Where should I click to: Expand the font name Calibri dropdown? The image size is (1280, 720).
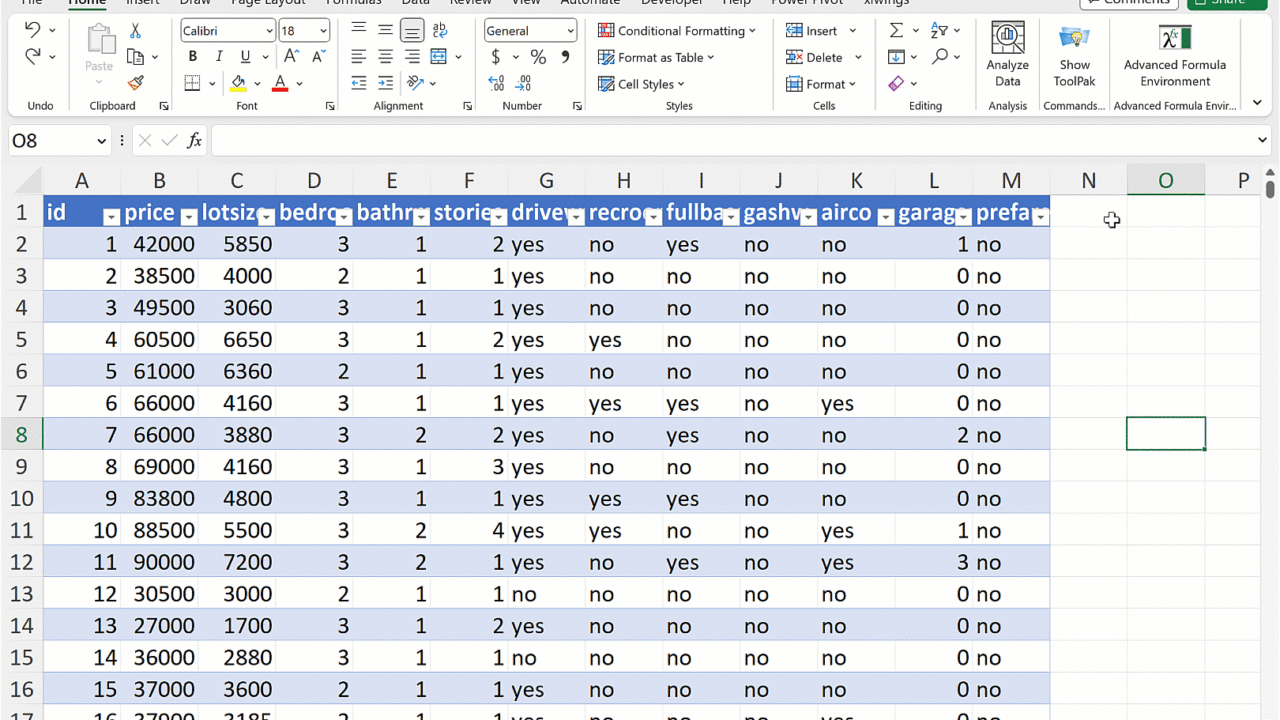tap(269, 31)
